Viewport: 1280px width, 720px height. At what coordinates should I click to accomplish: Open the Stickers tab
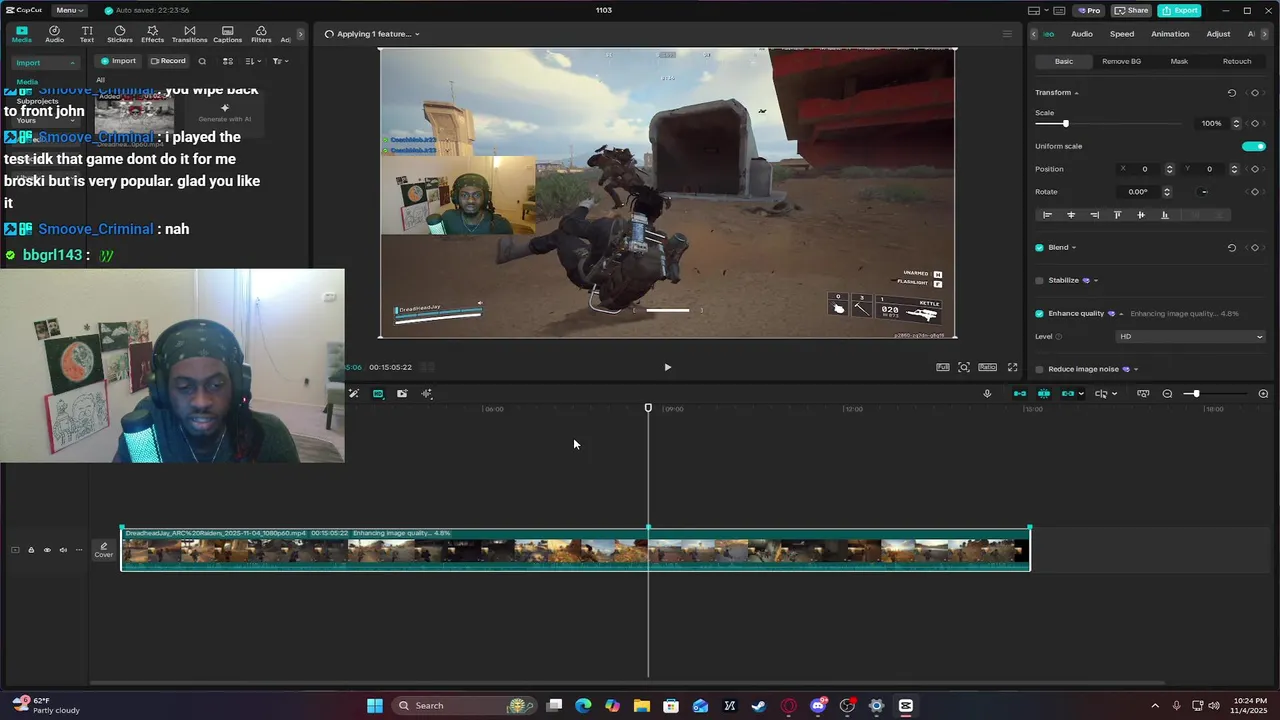pos(120,34)
